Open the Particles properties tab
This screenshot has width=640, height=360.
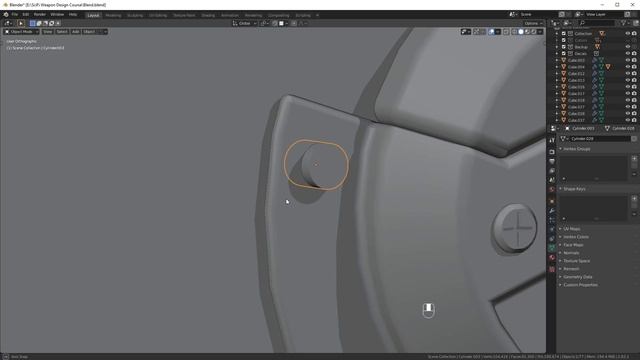(552, 220)
